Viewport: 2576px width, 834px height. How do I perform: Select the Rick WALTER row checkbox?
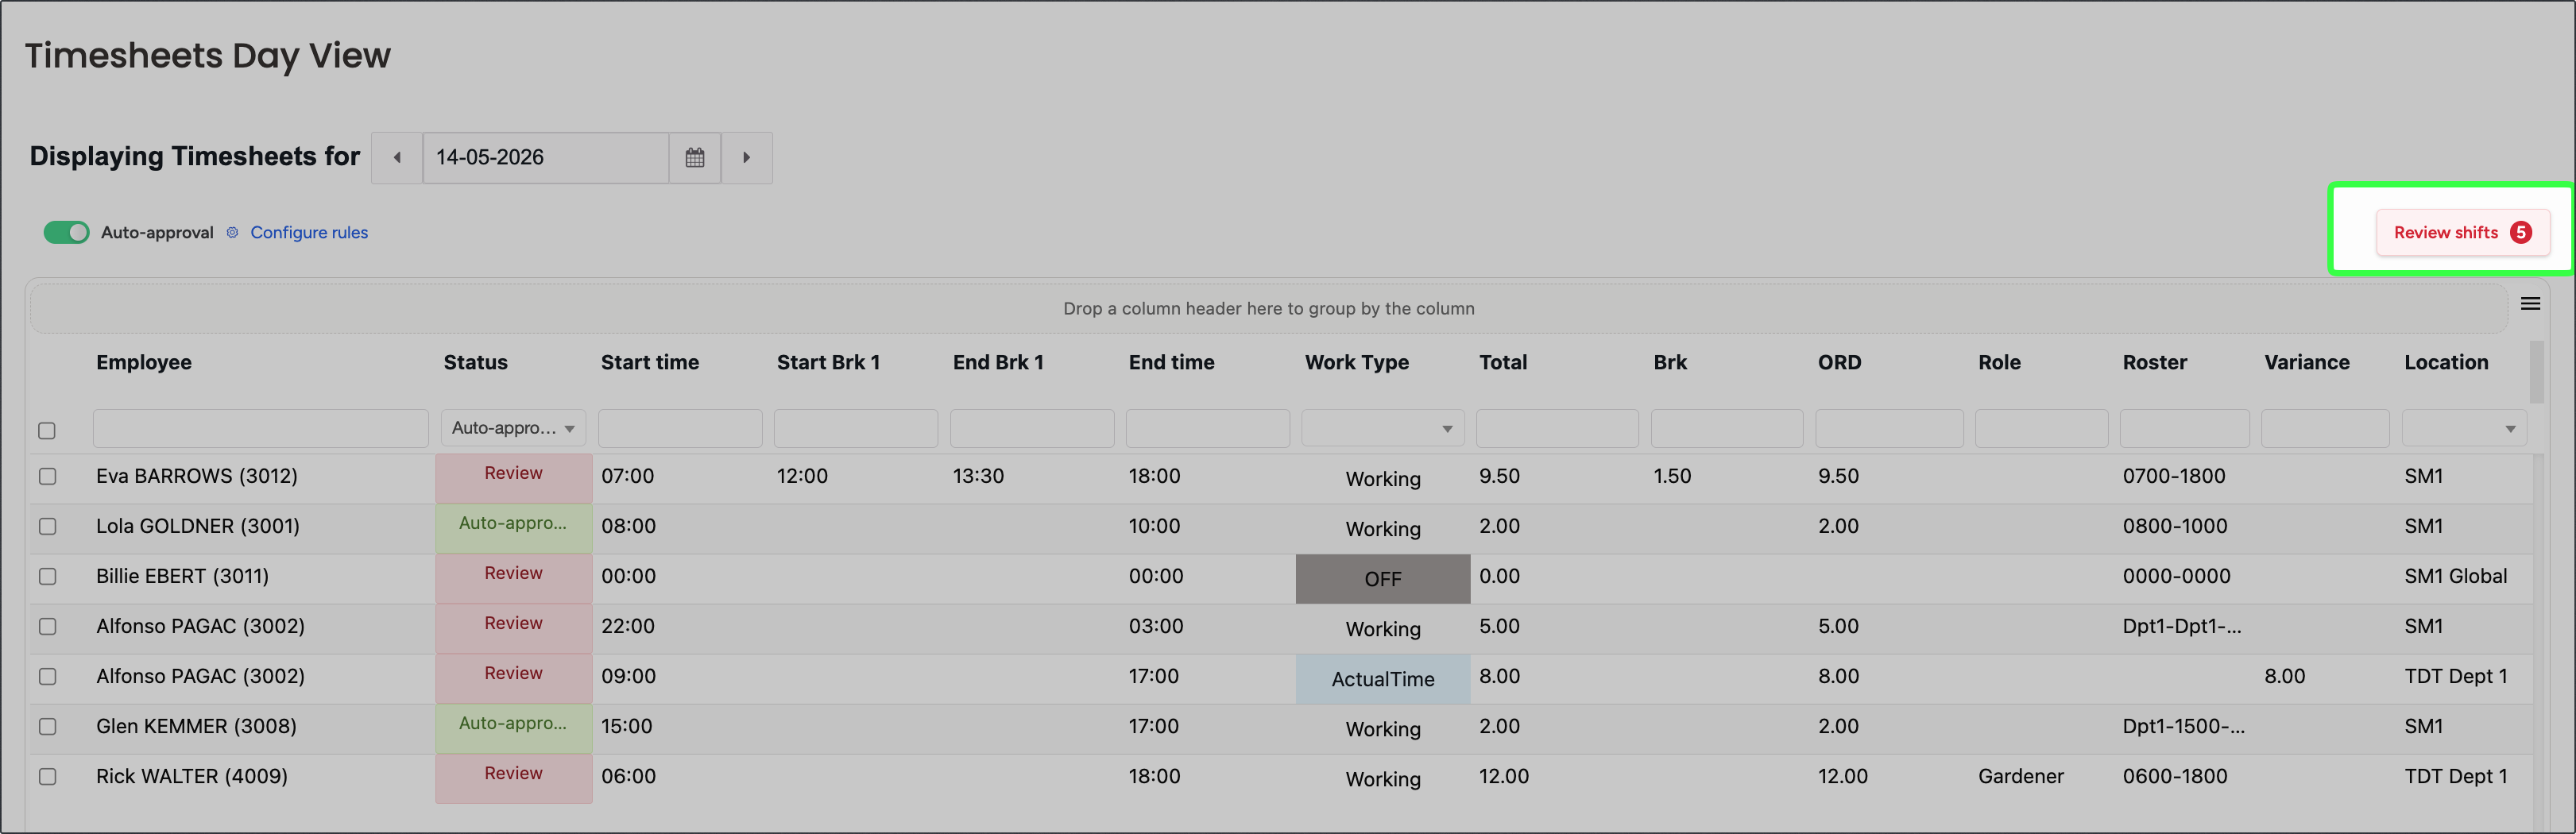tap(47, 776)
